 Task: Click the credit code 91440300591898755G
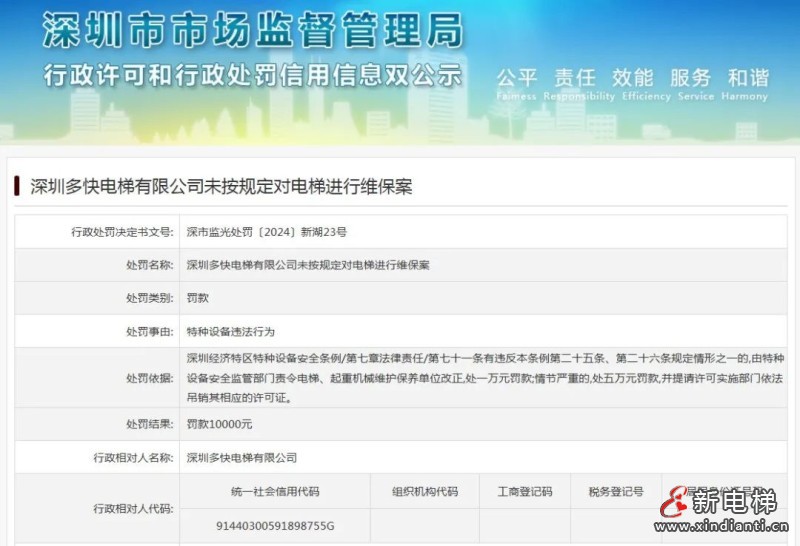(275, 525)
